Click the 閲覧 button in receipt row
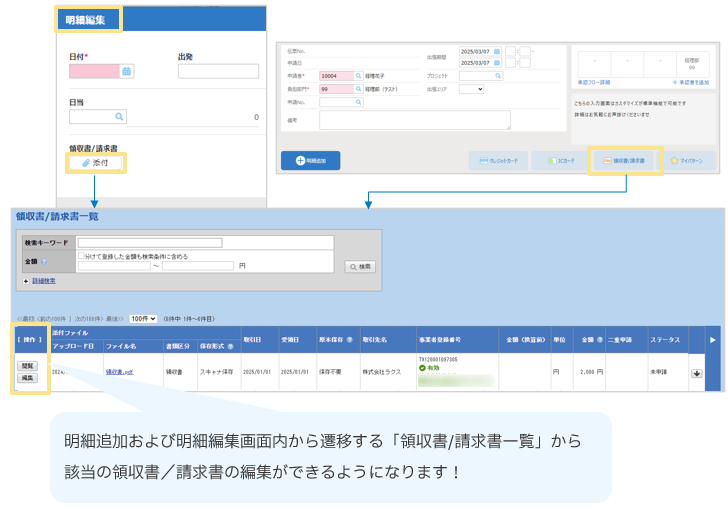The image size is (728, 509). 28,366
